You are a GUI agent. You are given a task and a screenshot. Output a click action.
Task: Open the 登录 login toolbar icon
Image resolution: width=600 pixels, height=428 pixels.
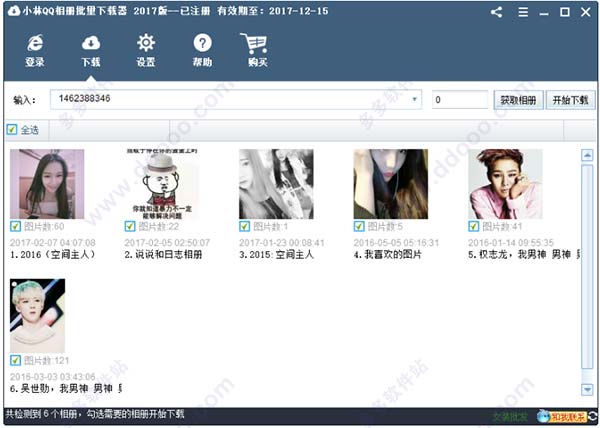35,50
